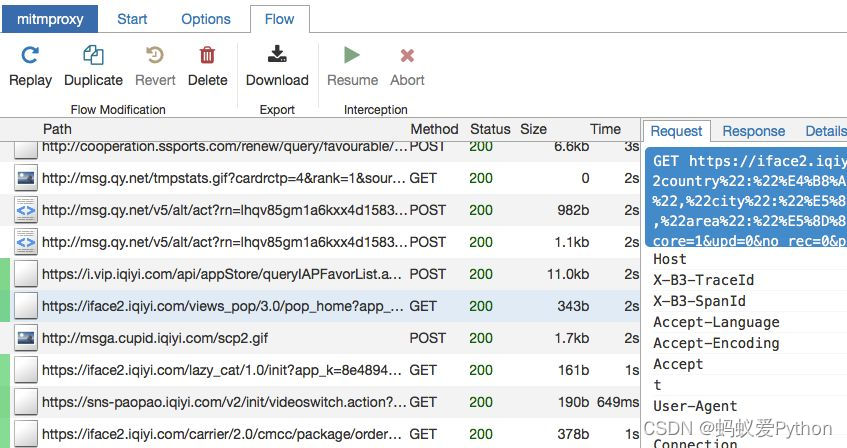Sort flows by Size column header
This screenshot has height=448, width=847.
pos(533,129)
